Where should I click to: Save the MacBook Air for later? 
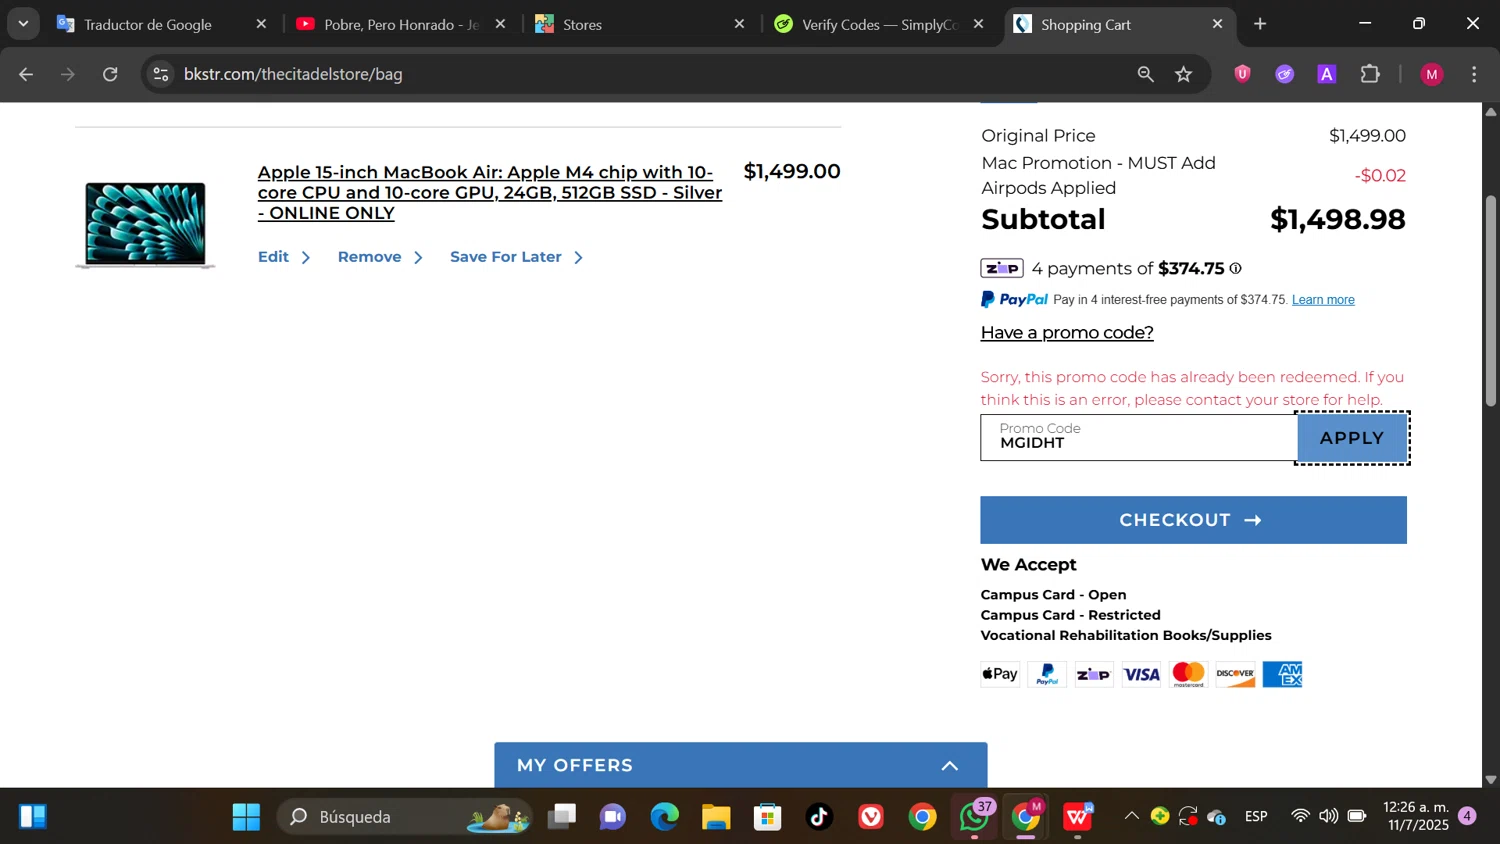click(x=516, y=257)
